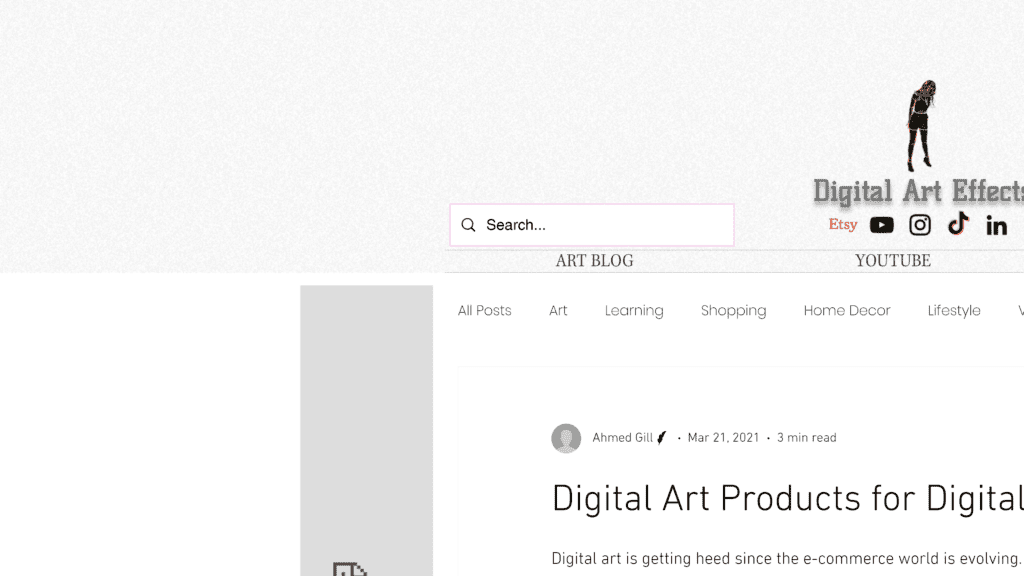
Task: Select the Lifestyle category tab
Action: [954, 311]
